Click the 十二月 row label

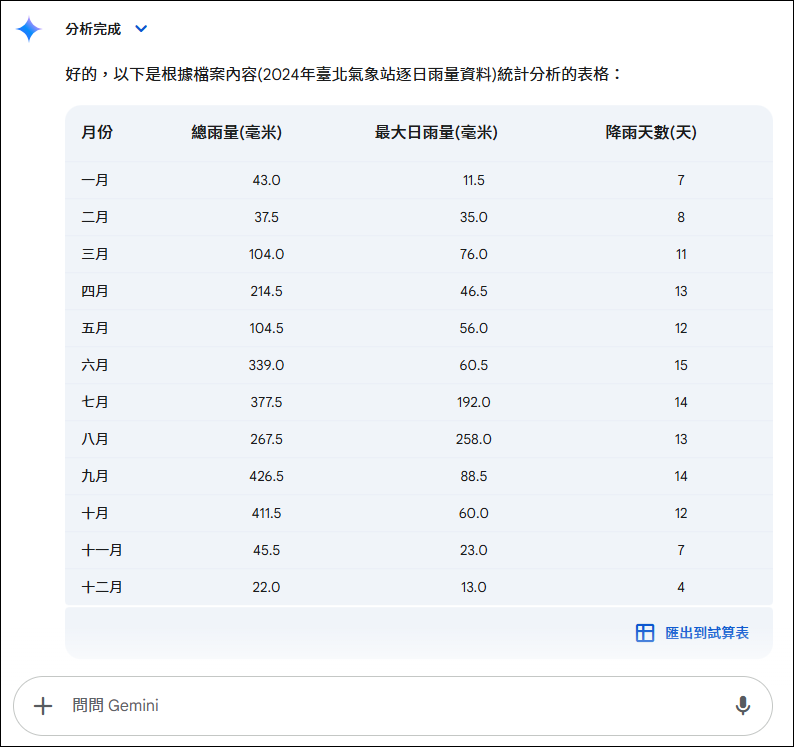102,586
